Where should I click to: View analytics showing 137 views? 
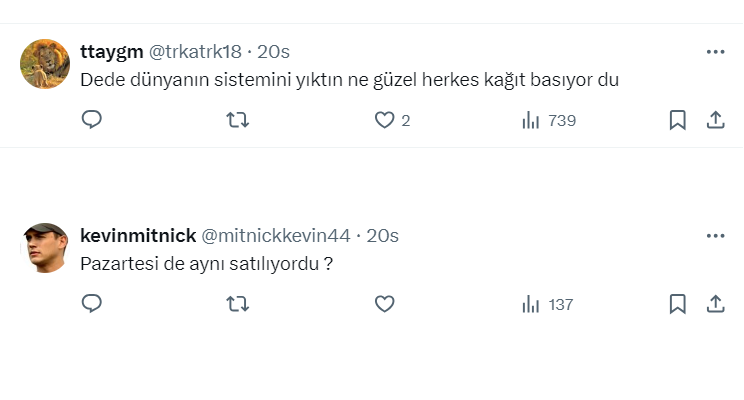547,304
